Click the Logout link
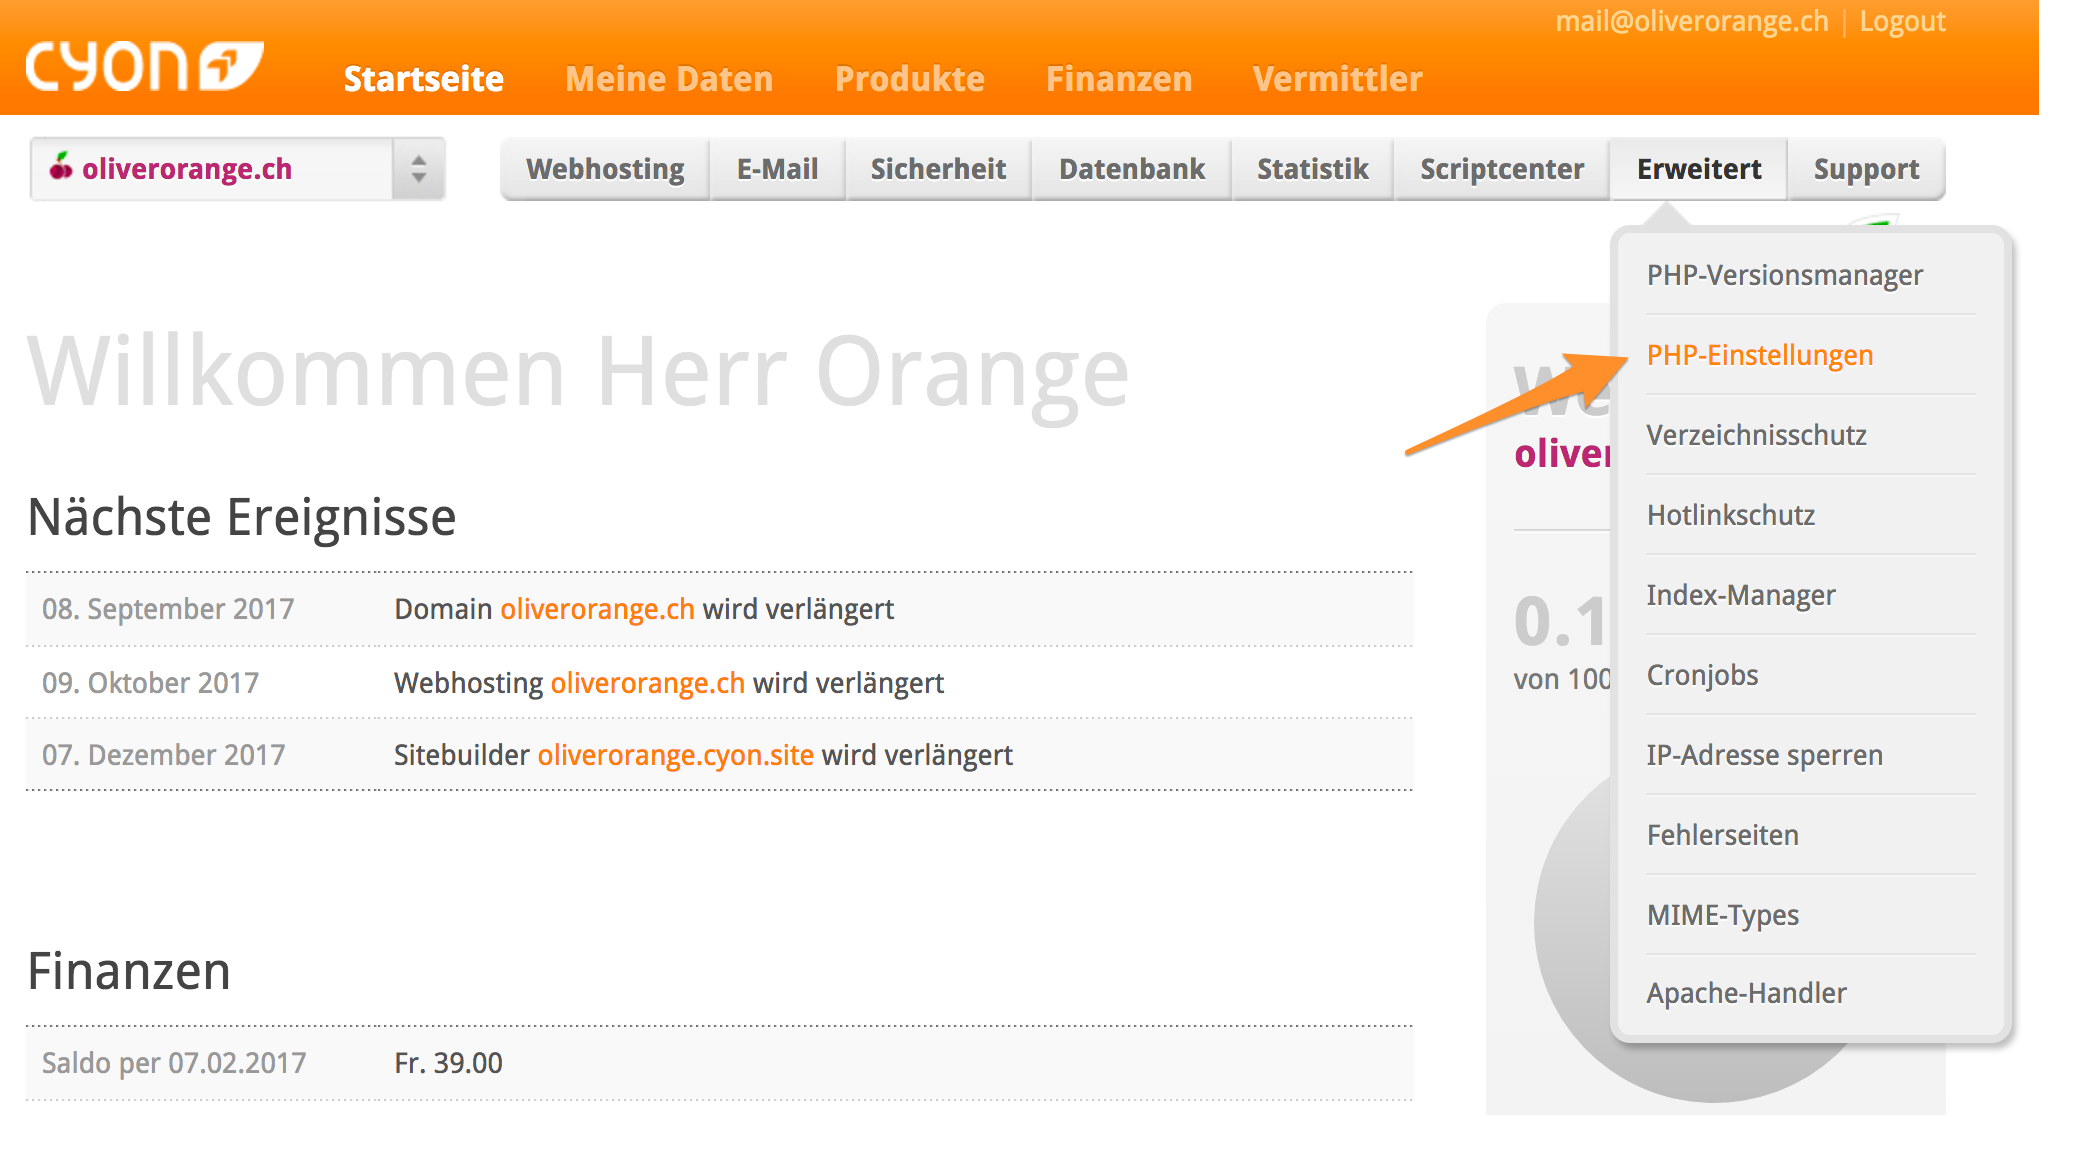Viewport: 2080px width, 1156px height. click(1902, 22)
